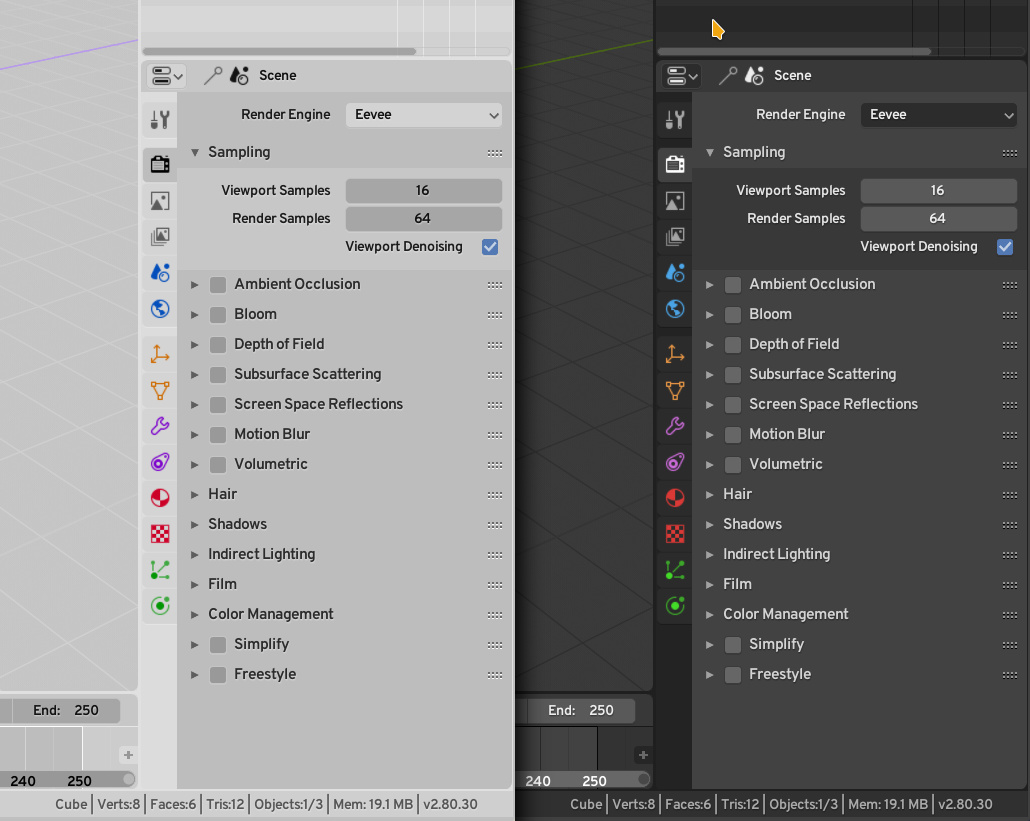Switch to Scene properties tab in light panel
This screenshot has height=821, width=1030.
[x=160, y=273]
